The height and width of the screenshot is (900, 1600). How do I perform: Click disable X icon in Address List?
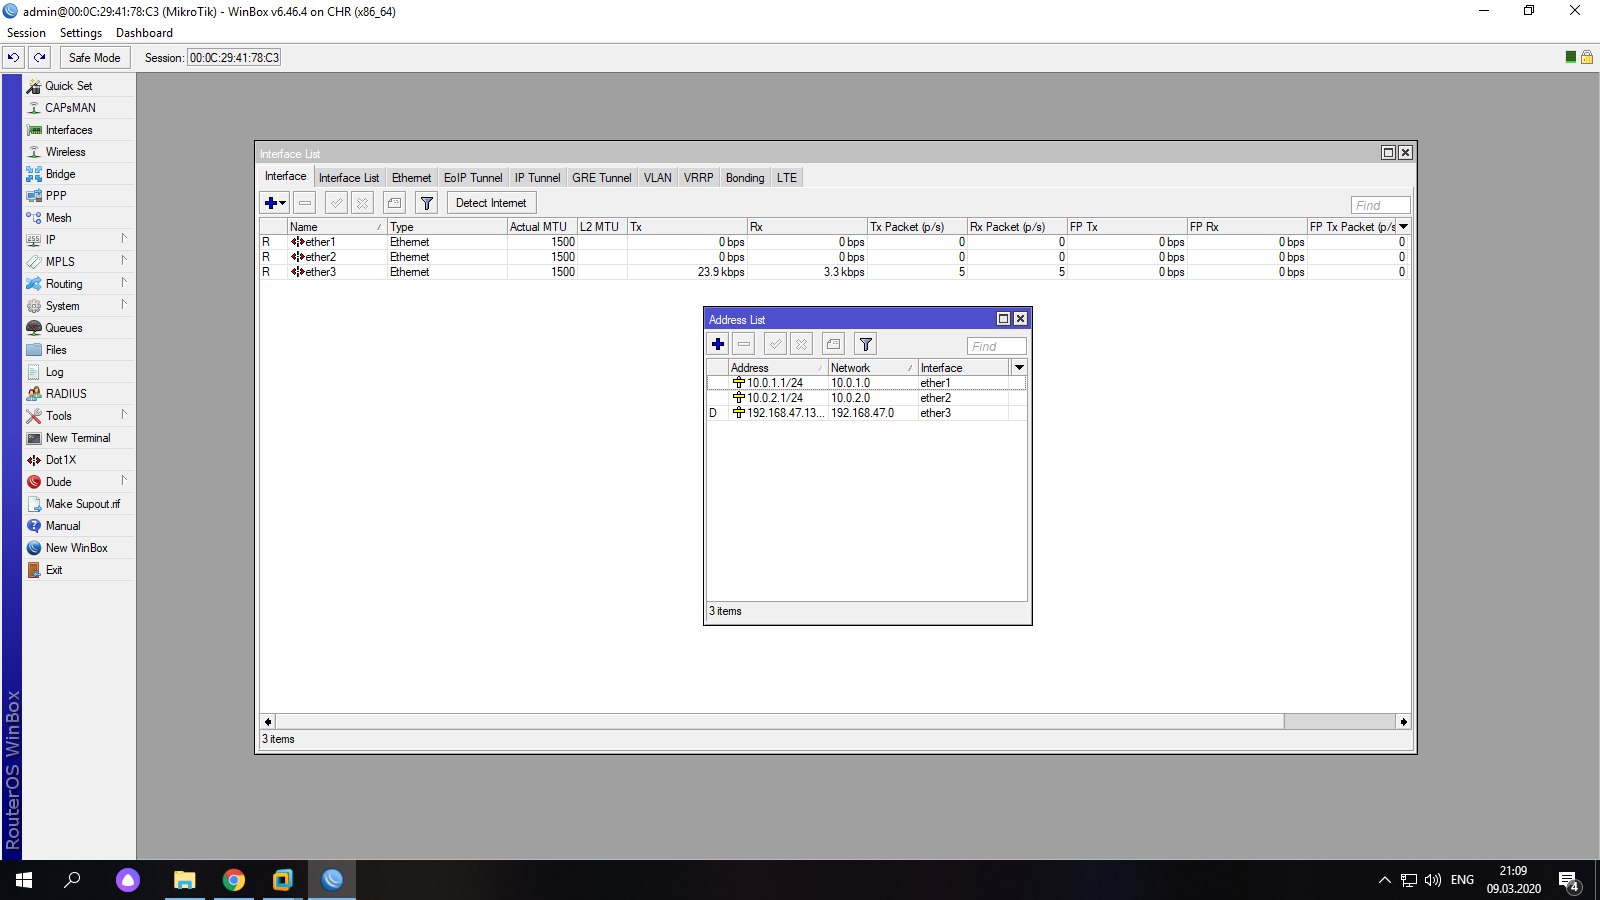click(x=801, y=344)
